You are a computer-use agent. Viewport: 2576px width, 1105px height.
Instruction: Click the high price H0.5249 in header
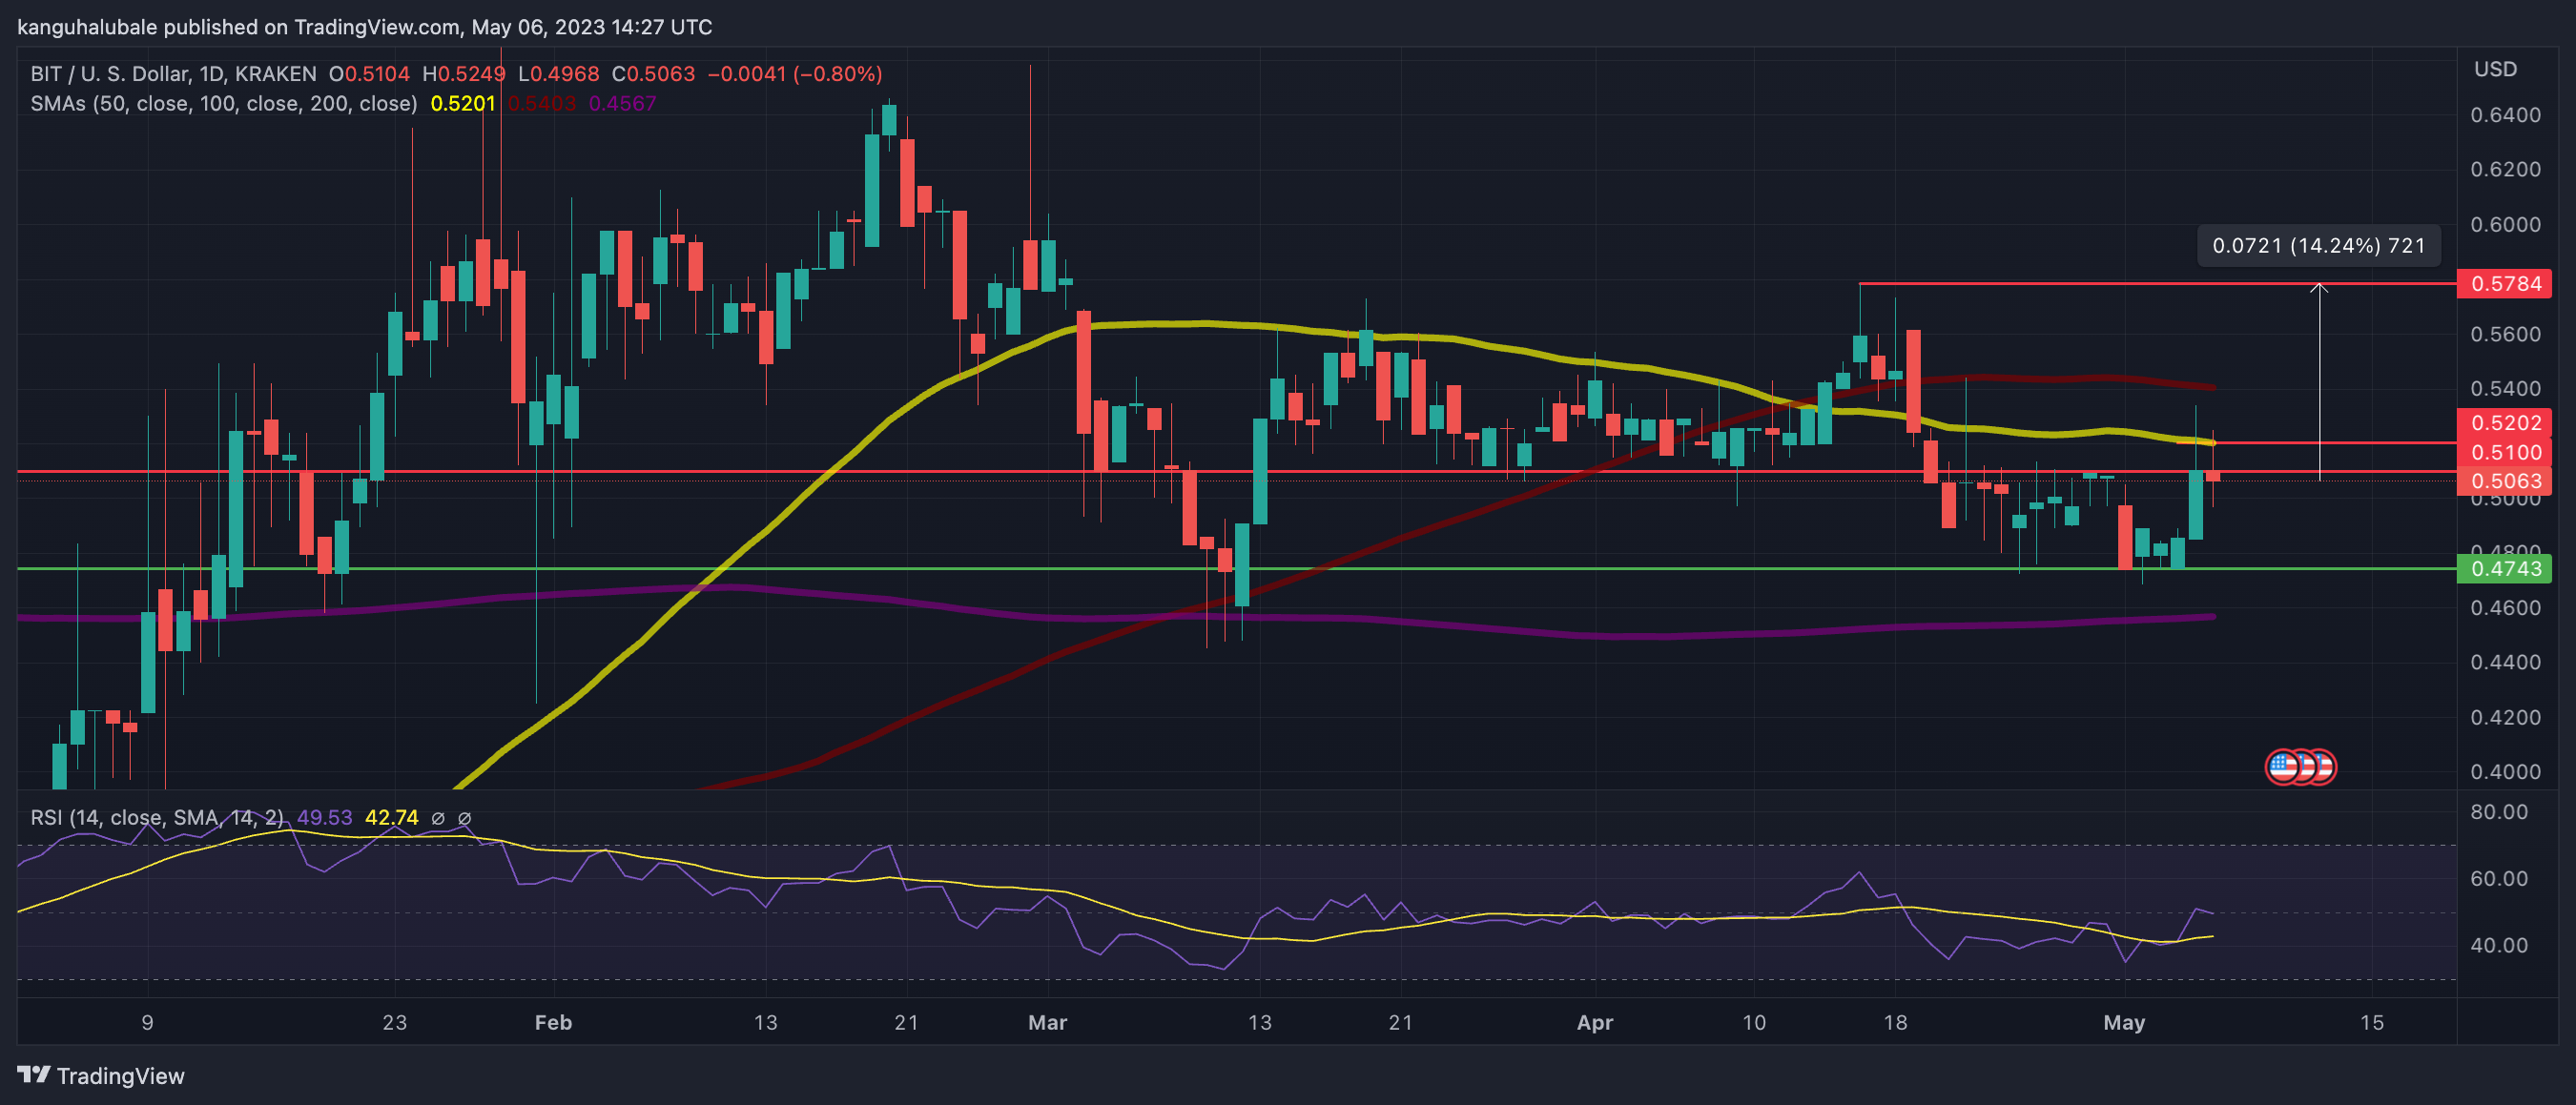tap(464, 74)
